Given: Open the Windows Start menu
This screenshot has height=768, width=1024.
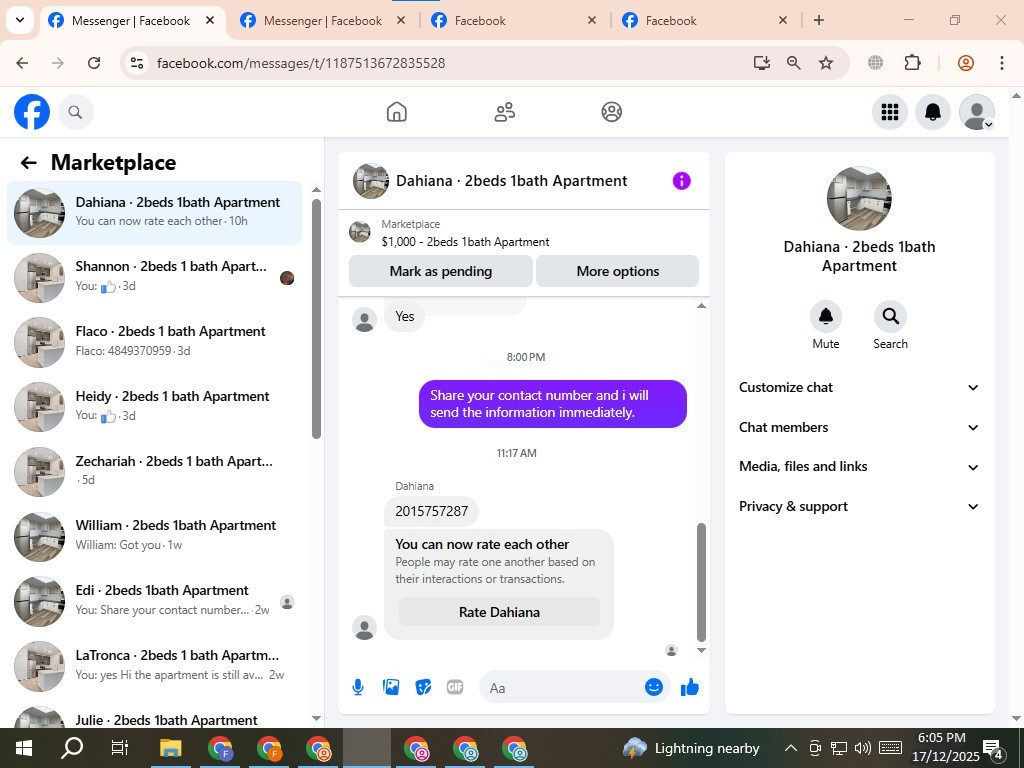Looking at the screenshot, I should 24,748.
